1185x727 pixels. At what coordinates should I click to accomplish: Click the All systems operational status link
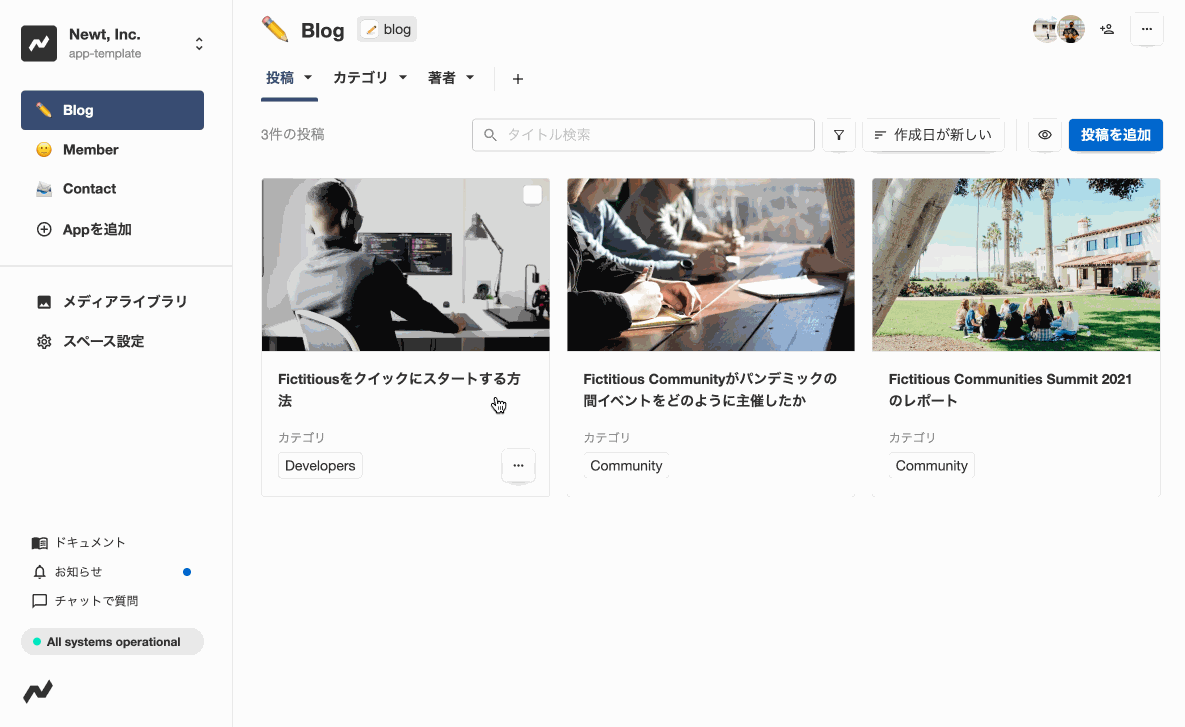[112, 641]
